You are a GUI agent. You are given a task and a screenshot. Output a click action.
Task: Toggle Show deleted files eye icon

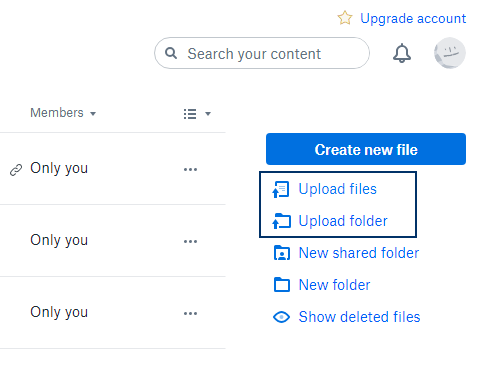pos(281,317)
